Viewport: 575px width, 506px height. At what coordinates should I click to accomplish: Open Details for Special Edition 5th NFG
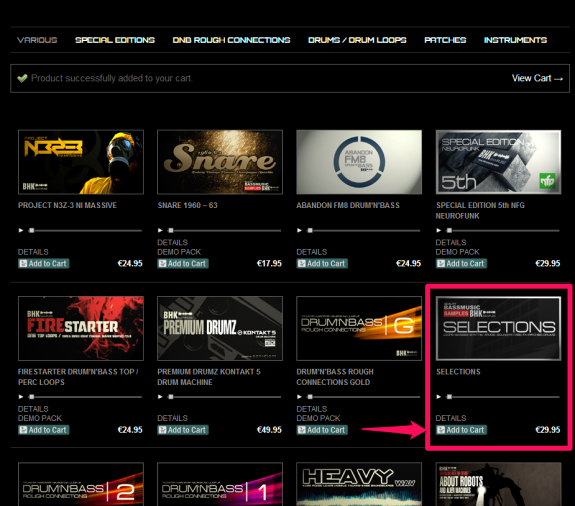click(451, 242)
